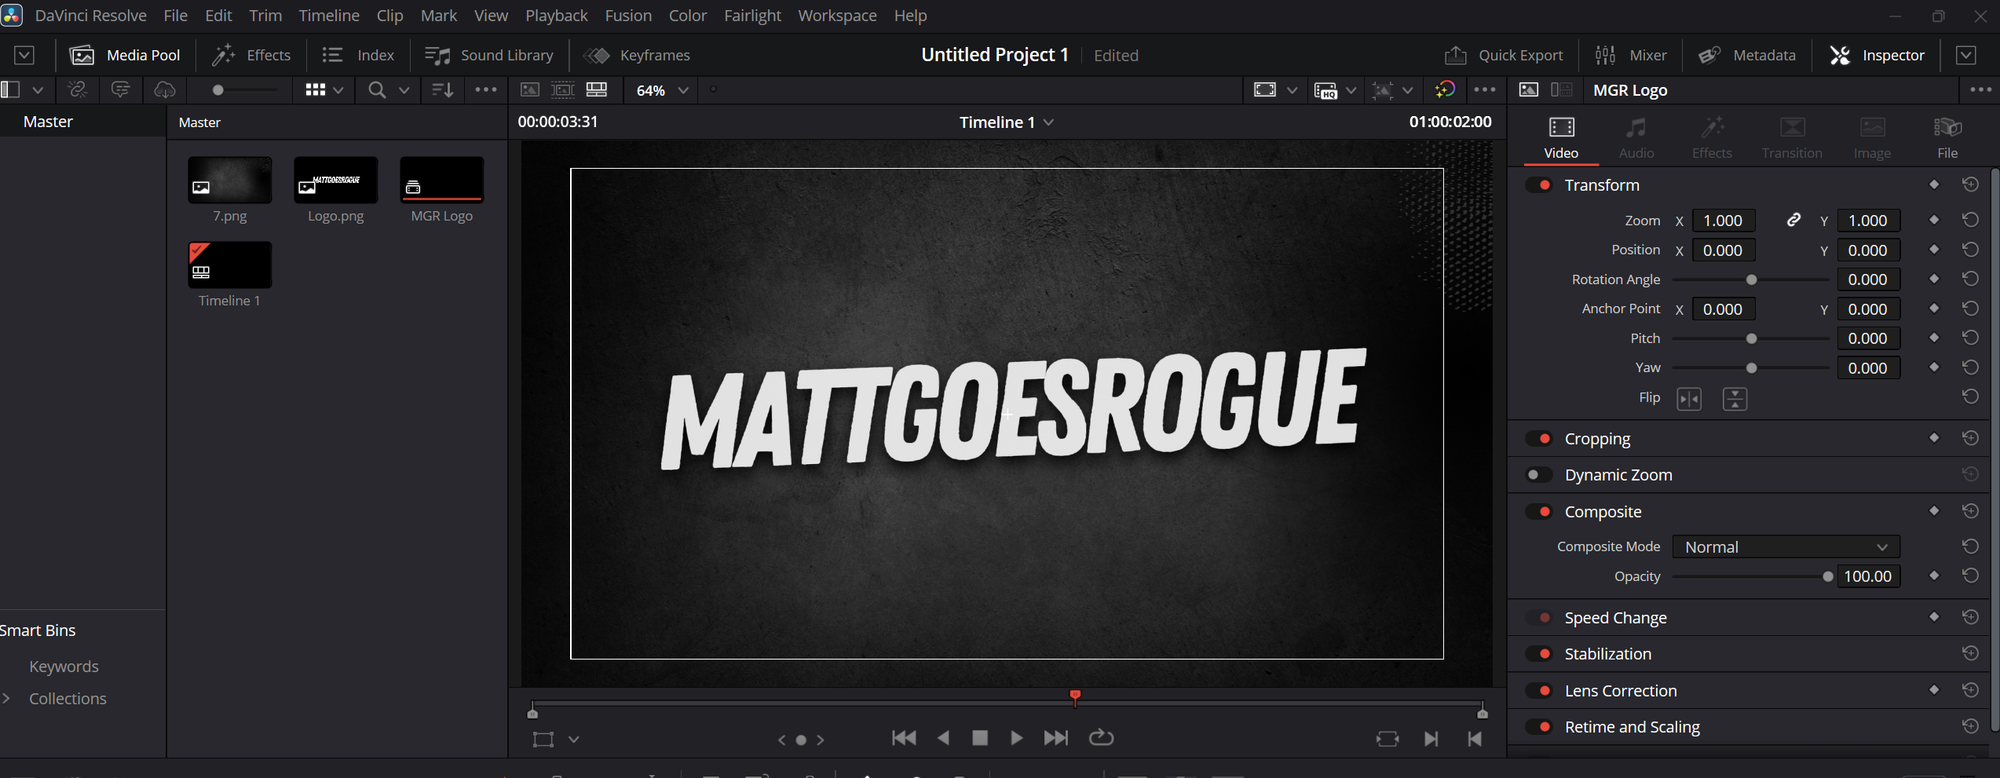
Task: Toggle the Loop playback icon
Action: pyautogui.click(x=1101, y=738)
